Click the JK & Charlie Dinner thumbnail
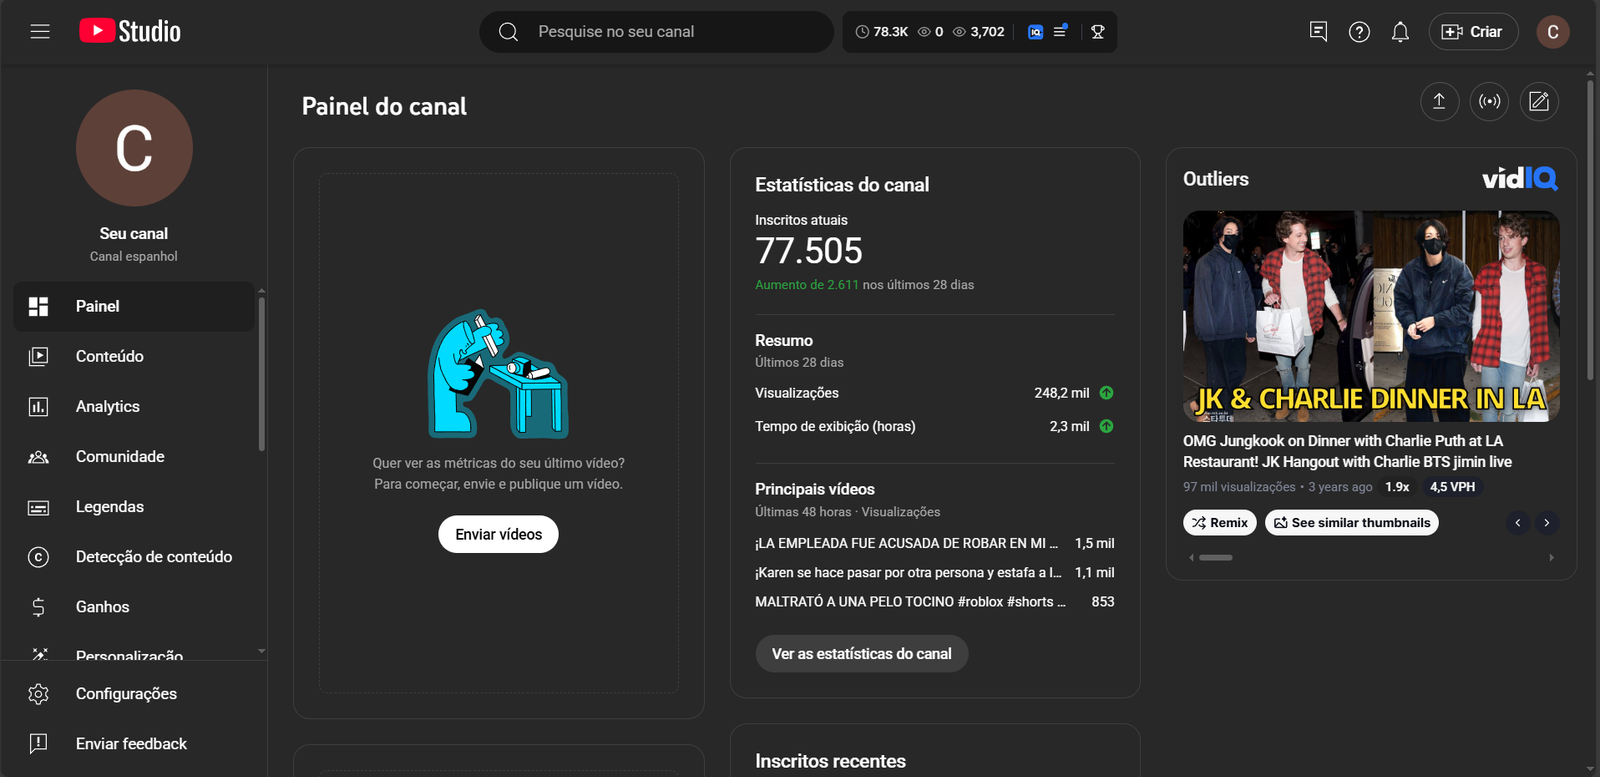 click(1371, 316)
